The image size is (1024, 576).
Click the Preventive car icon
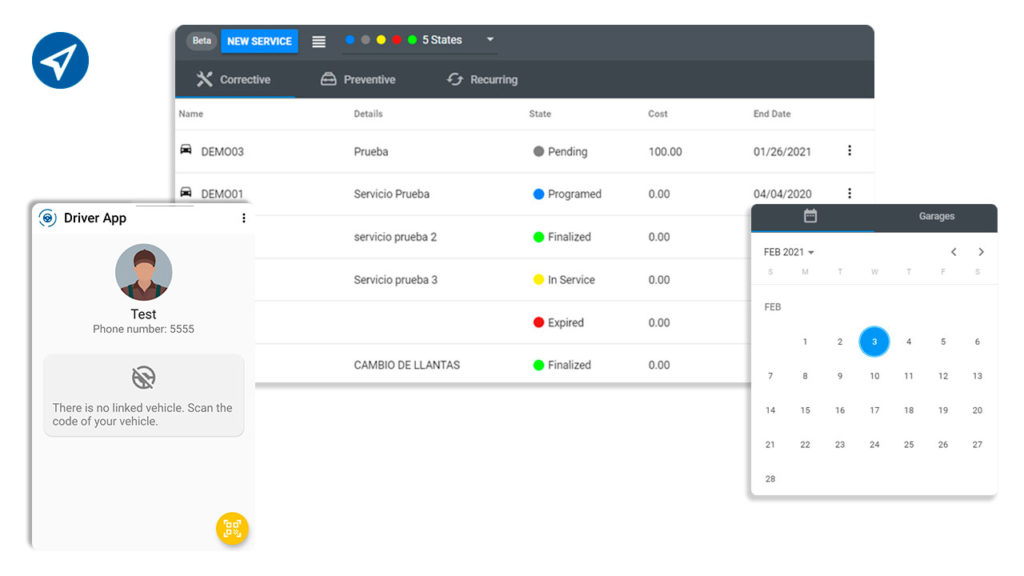(x=328, y=79)
